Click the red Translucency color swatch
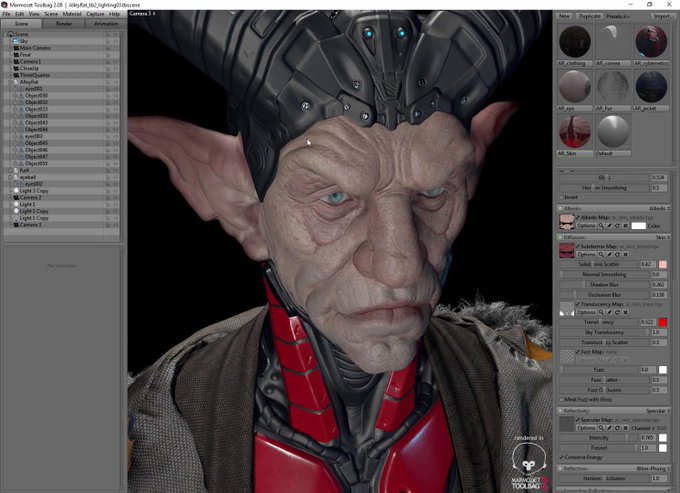 pos(662,322)
